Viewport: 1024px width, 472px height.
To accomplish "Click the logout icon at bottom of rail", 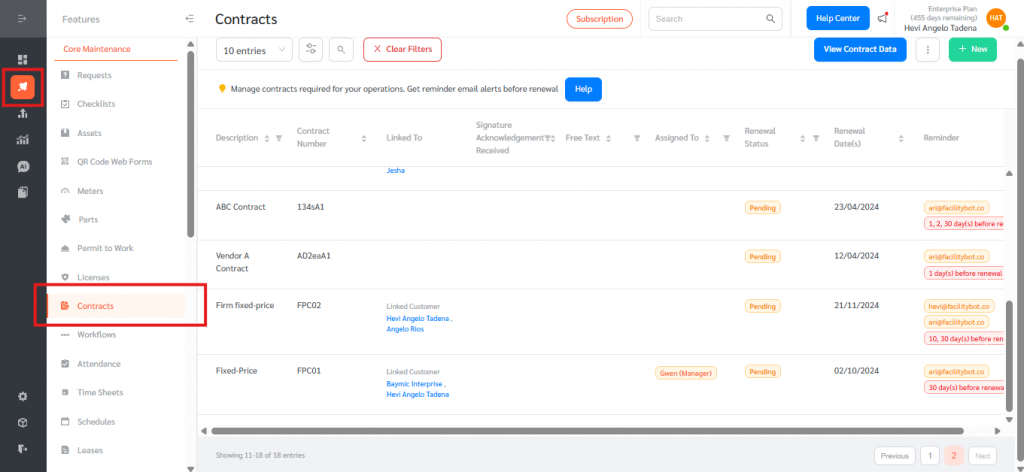I will (23, 448).
